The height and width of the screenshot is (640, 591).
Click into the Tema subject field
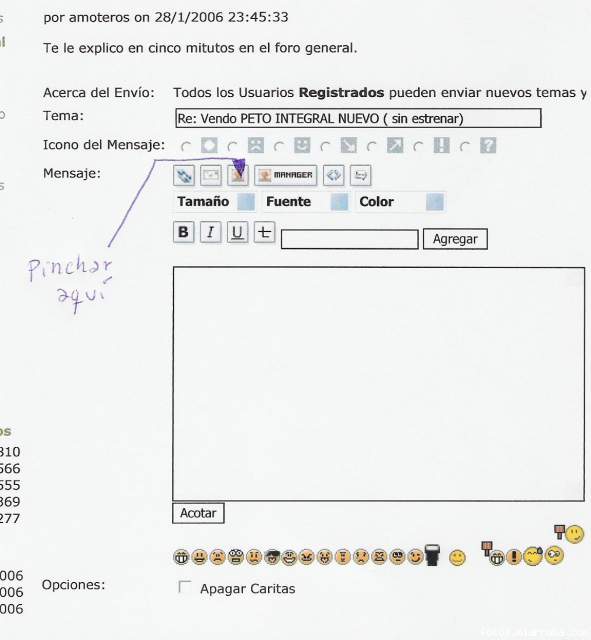click(x=358, y=118)
